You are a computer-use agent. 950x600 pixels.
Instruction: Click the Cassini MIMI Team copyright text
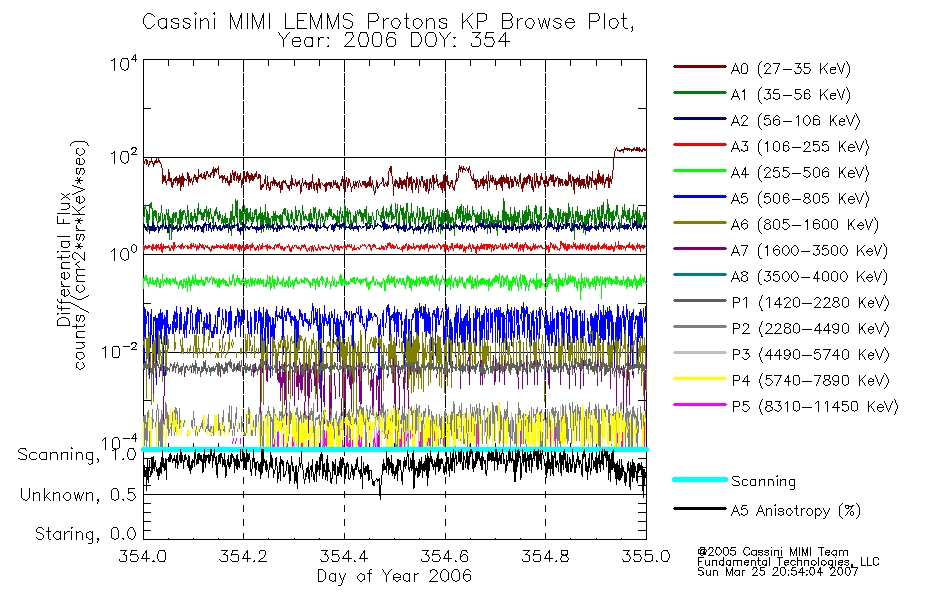[x=773, y=552]
